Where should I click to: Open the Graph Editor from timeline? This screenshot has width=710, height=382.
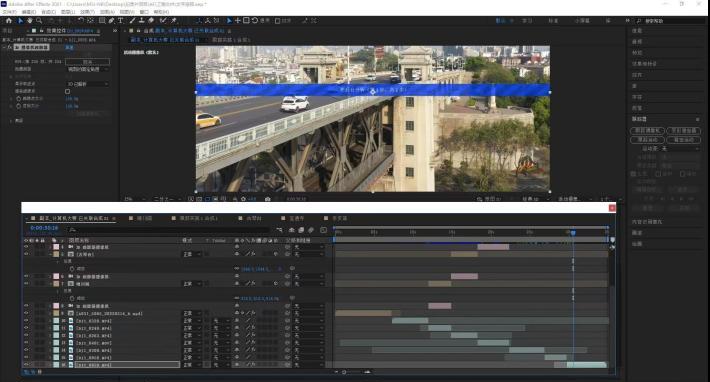[x=323, y=230]
